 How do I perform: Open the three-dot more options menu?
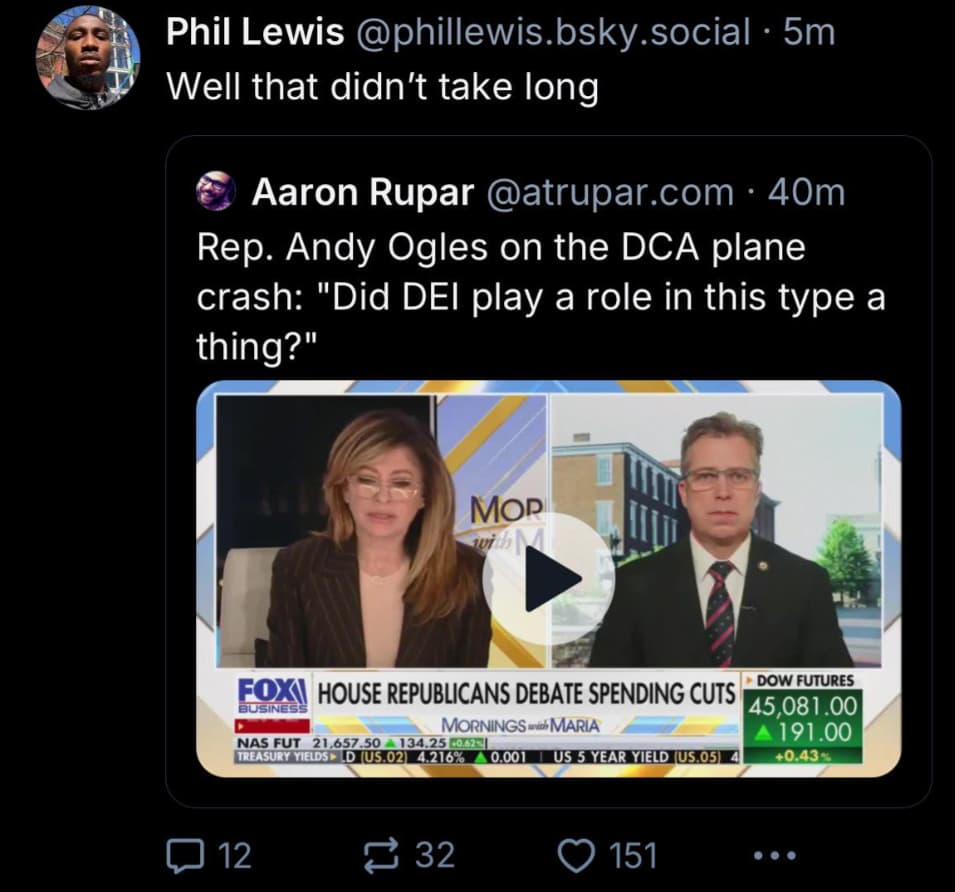tap(775, 855)
